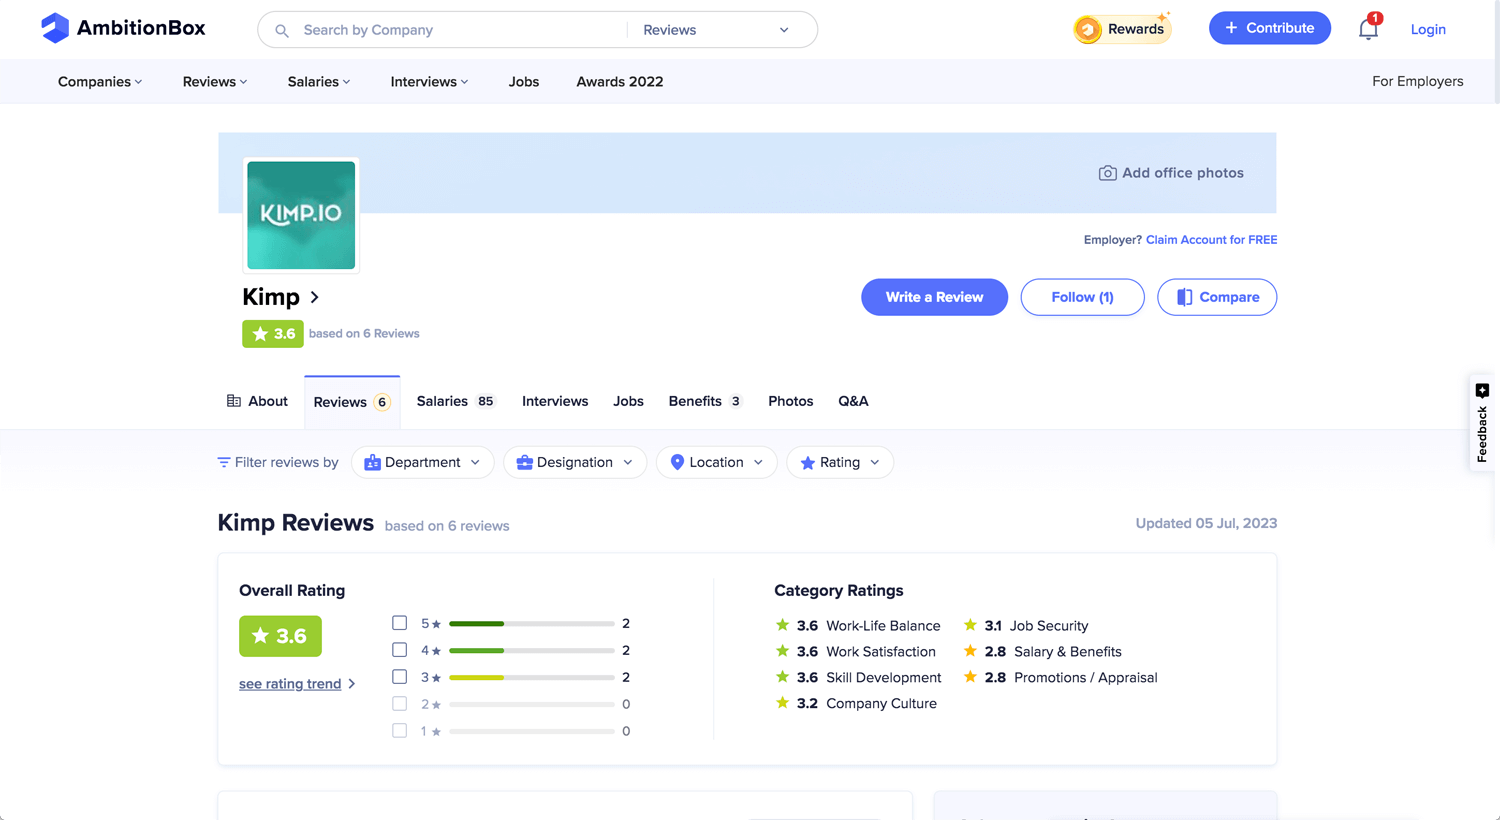Switch to the About tab
This screenshot has height=820, width=1500.
257,401
